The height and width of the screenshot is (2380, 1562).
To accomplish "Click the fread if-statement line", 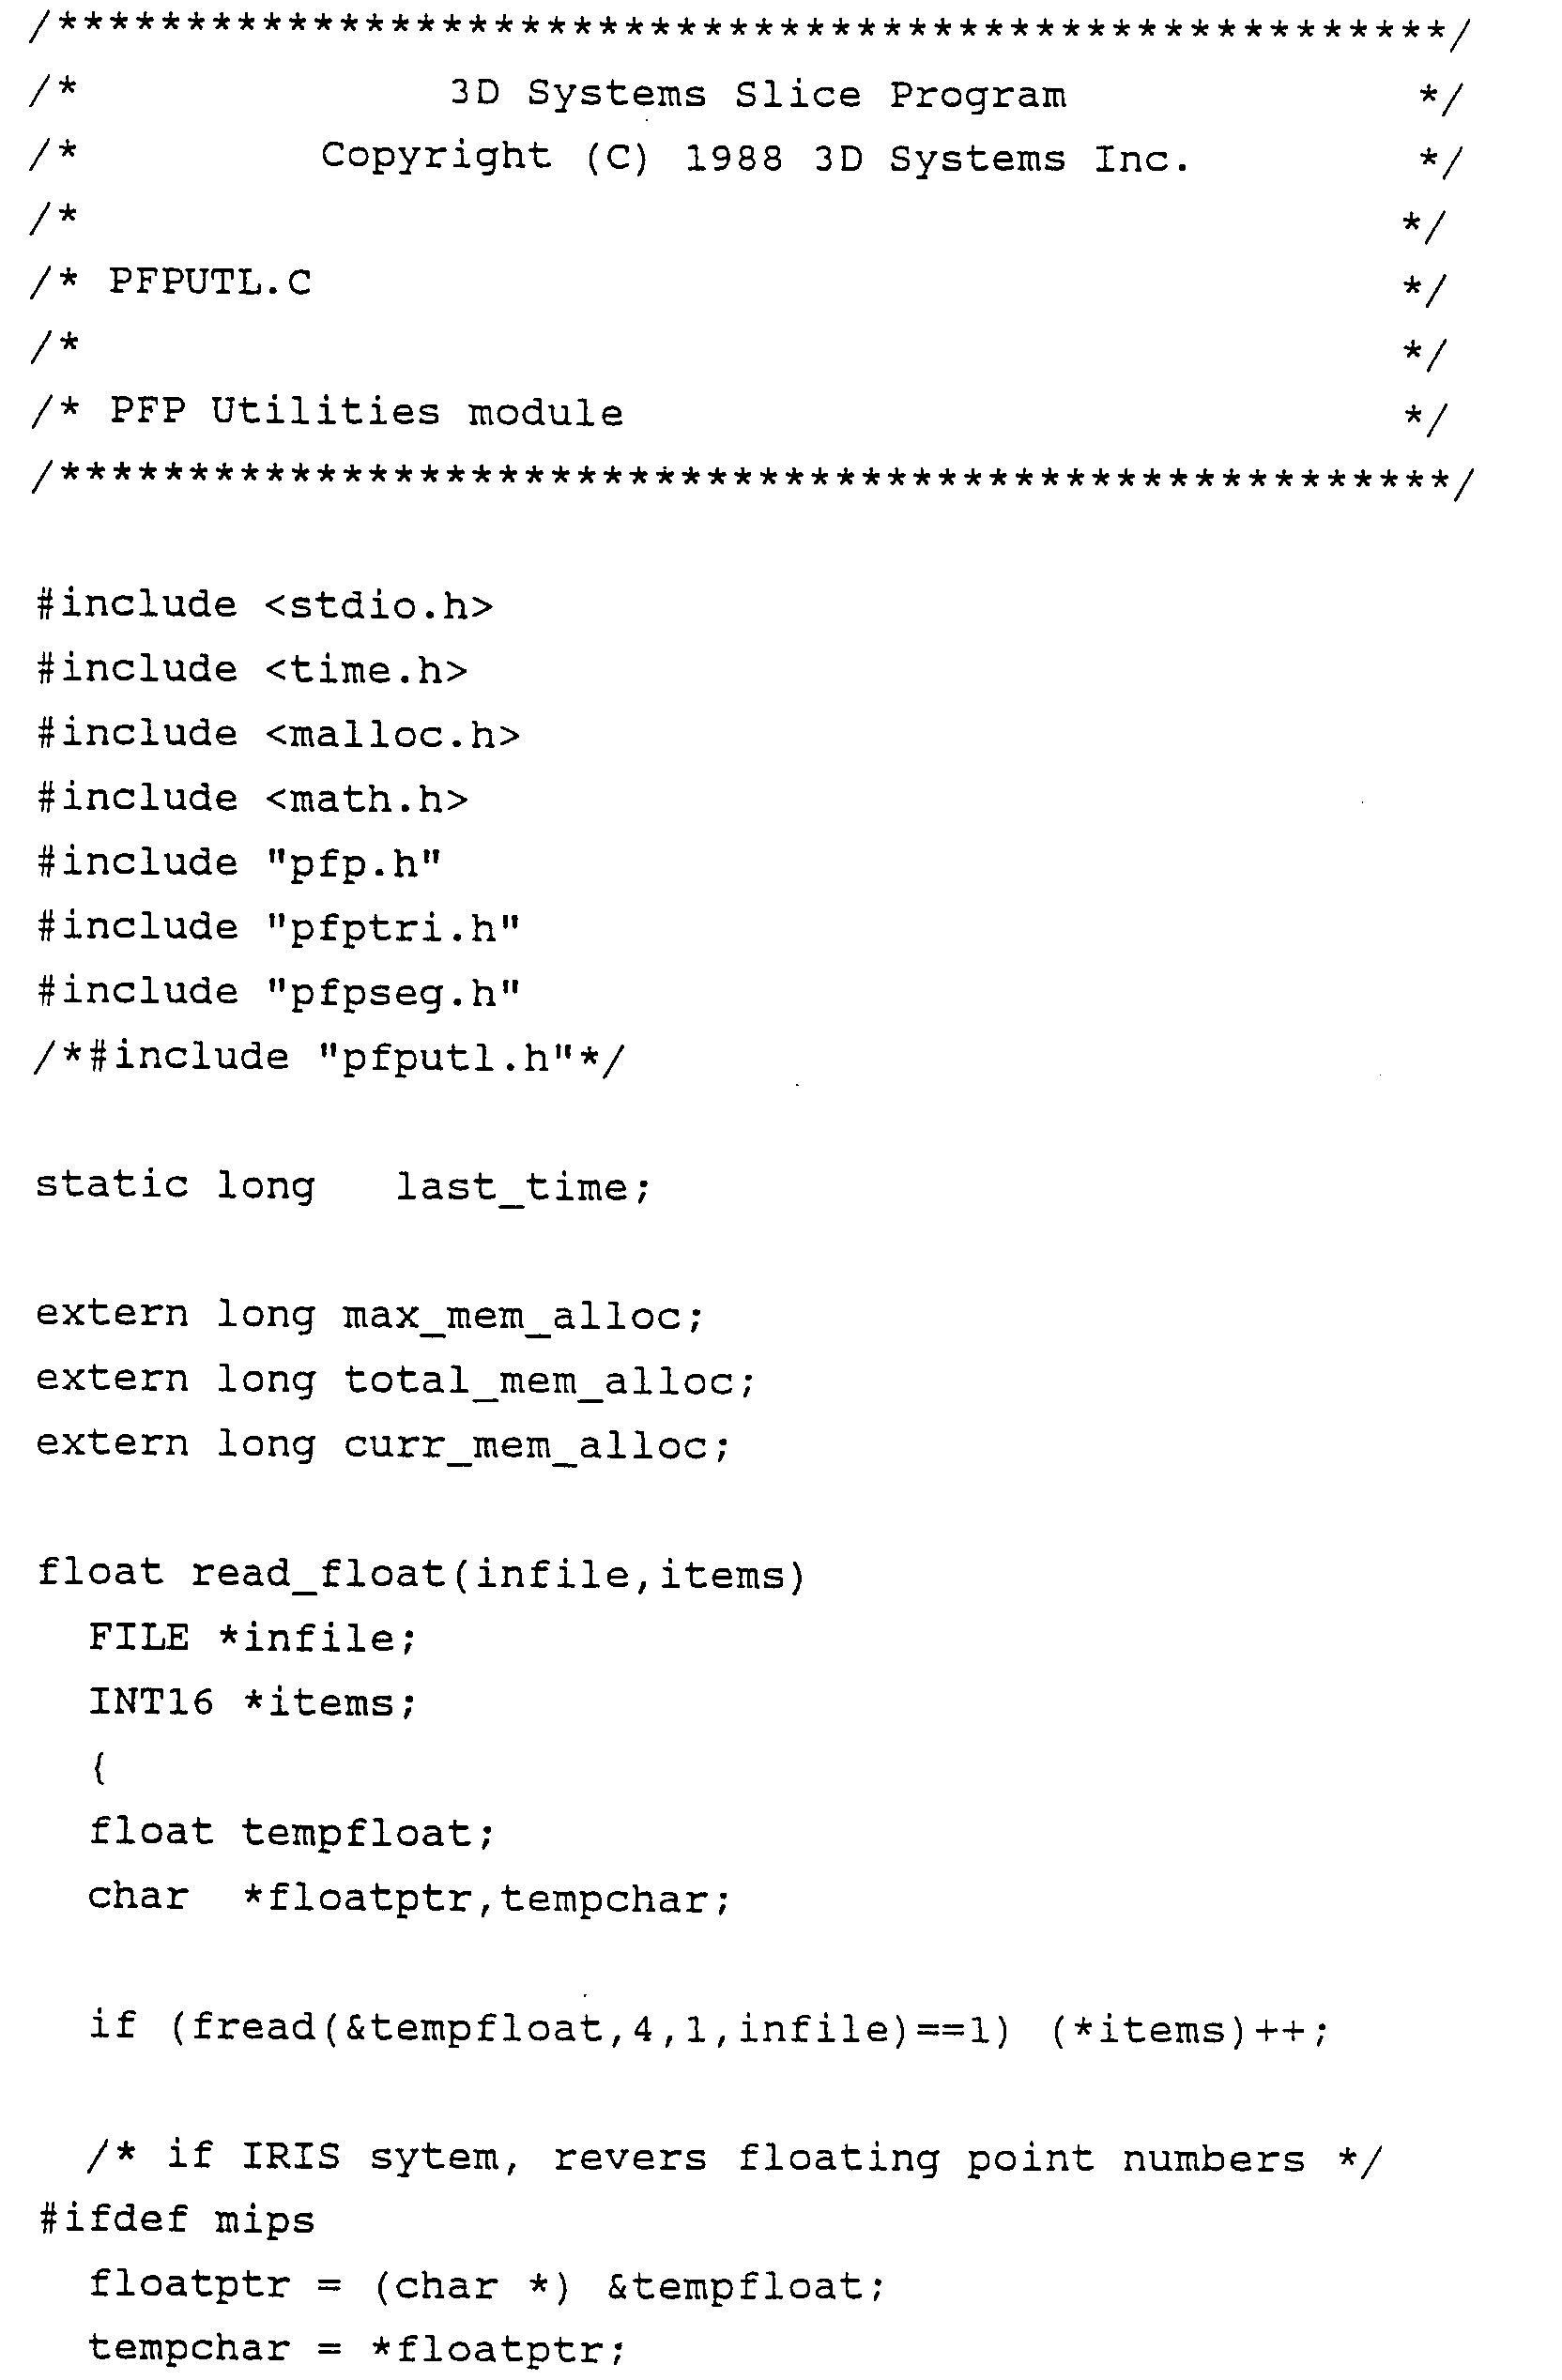I will pyautogui.click(x=708, y=2029).
